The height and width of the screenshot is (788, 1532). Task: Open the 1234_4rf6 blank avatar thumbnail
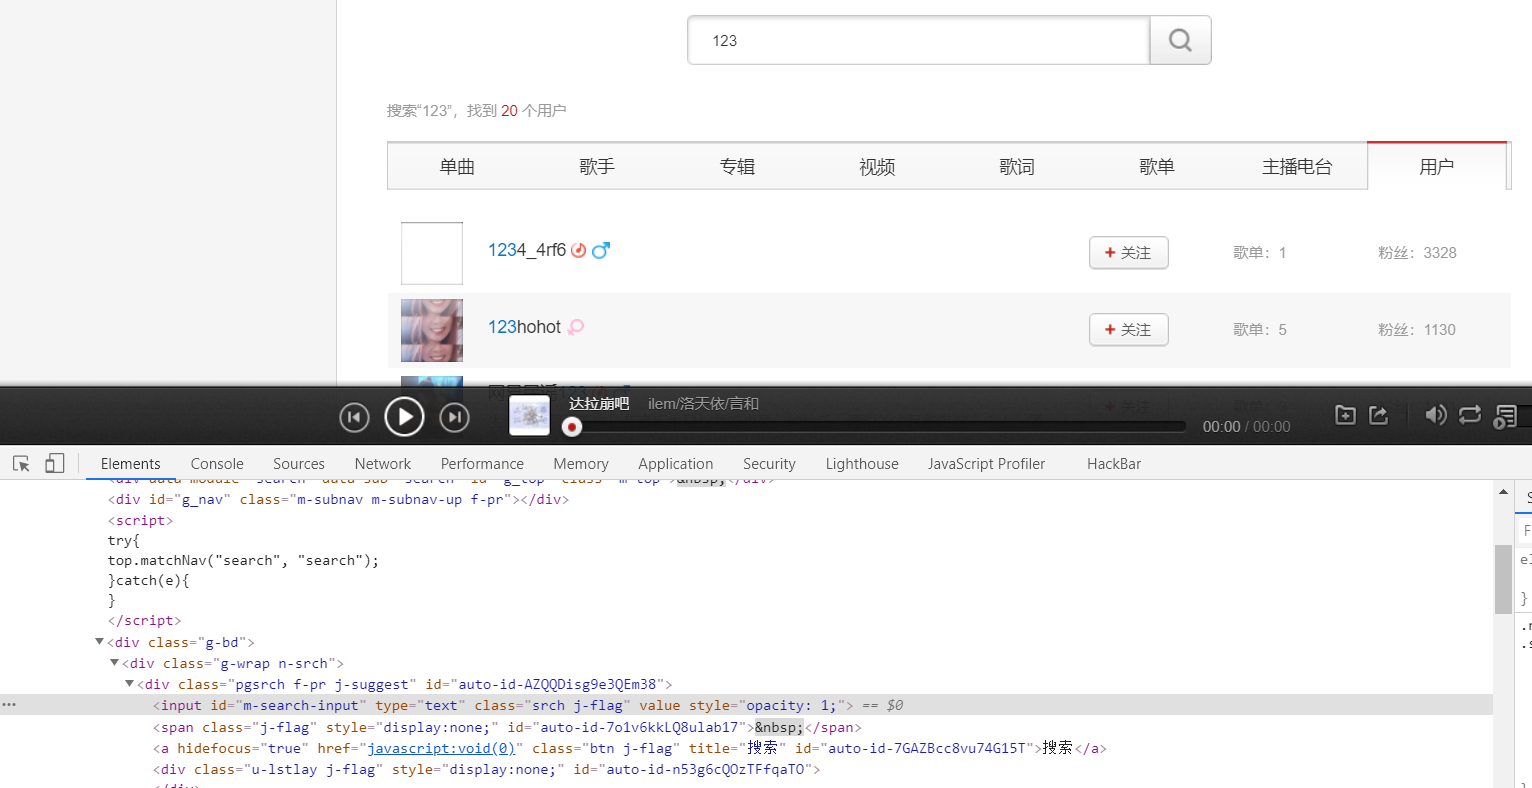pyautogui.click(x=432, y=253)
